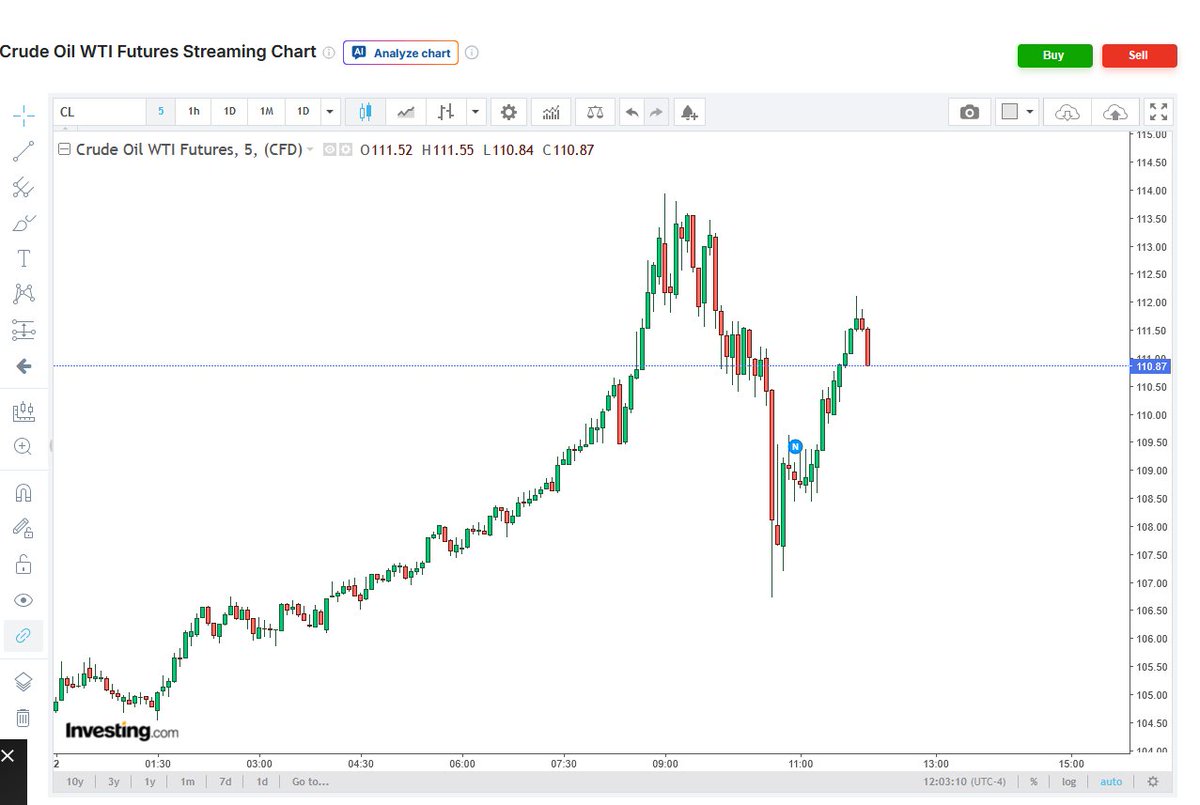Screen dimensions: 1200x805
Task: Open the bottom-right scale settings gear
Action: click(x=1153, y=782)
